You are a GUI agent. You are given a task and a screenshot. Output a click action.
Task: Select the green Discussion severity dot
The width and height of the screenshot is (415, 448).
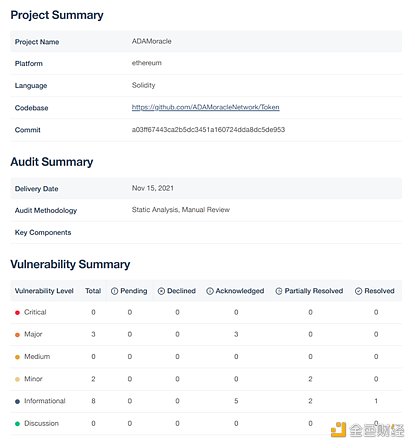click(x=17, y=424)
